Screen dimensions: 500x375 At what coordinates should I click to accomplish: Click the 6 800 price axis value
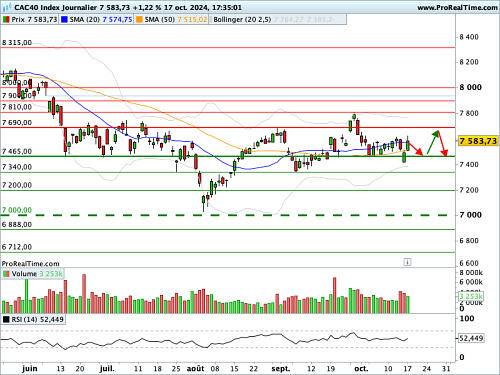469,241
